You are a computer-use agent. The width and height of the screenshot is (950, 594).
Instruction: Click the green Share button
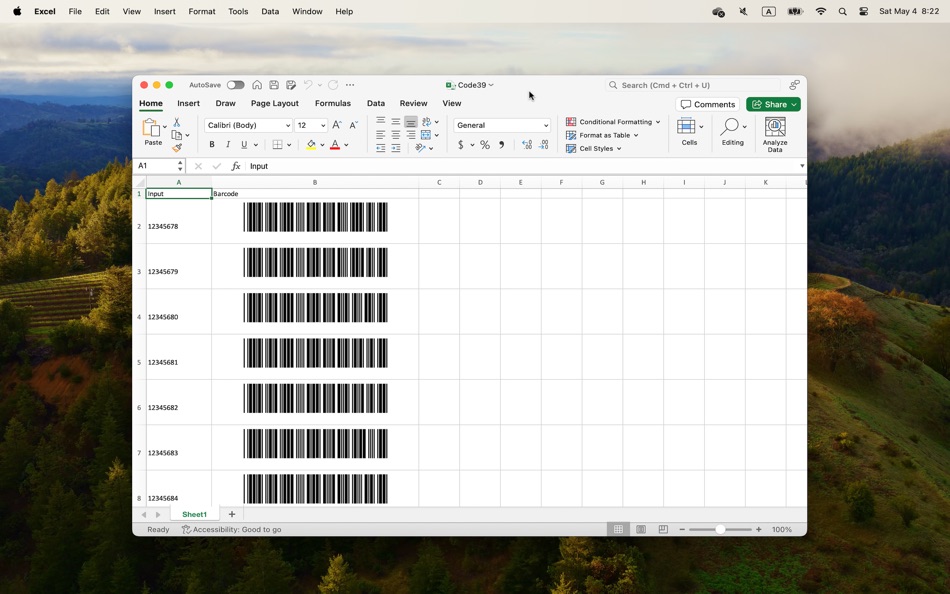pos(773,104)
